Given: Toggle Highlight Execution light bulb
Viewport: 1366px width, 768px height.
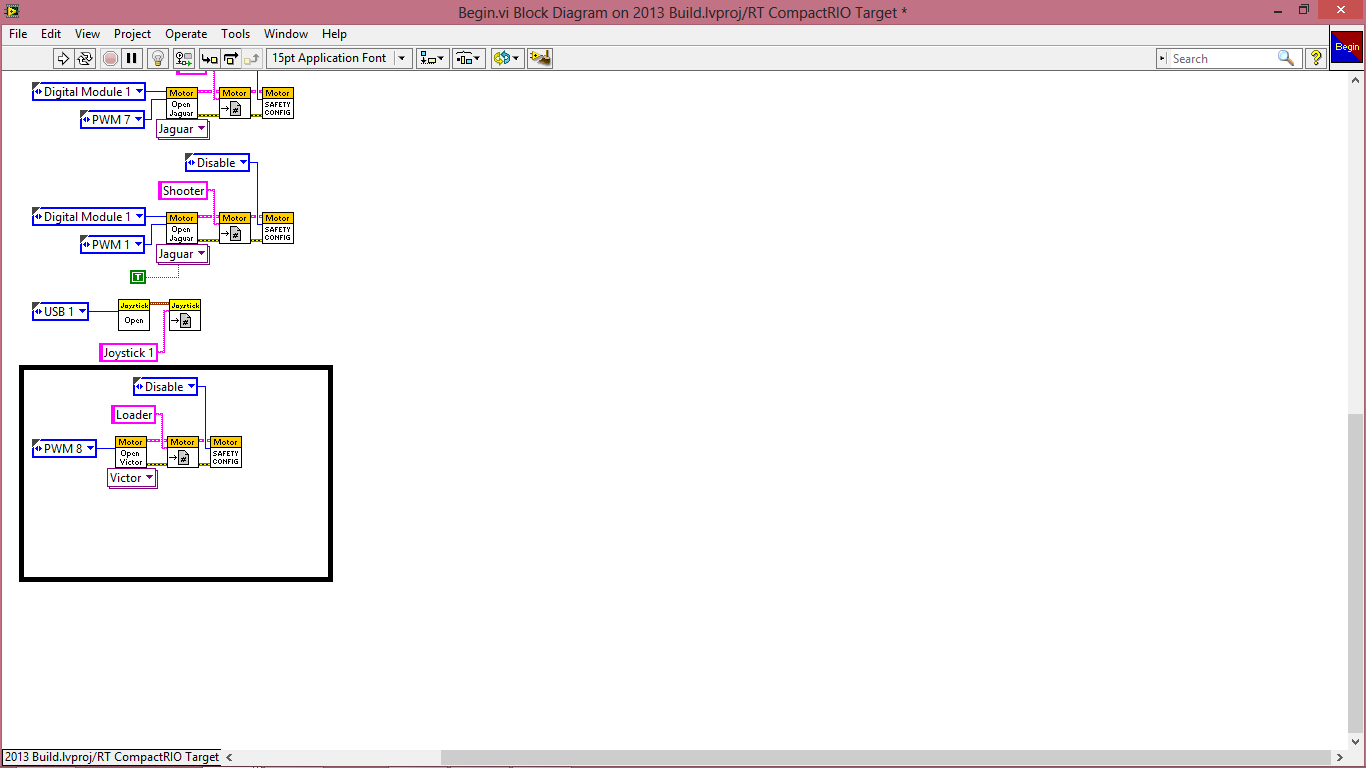Looking at the screenshot, I should pos(157,58).
